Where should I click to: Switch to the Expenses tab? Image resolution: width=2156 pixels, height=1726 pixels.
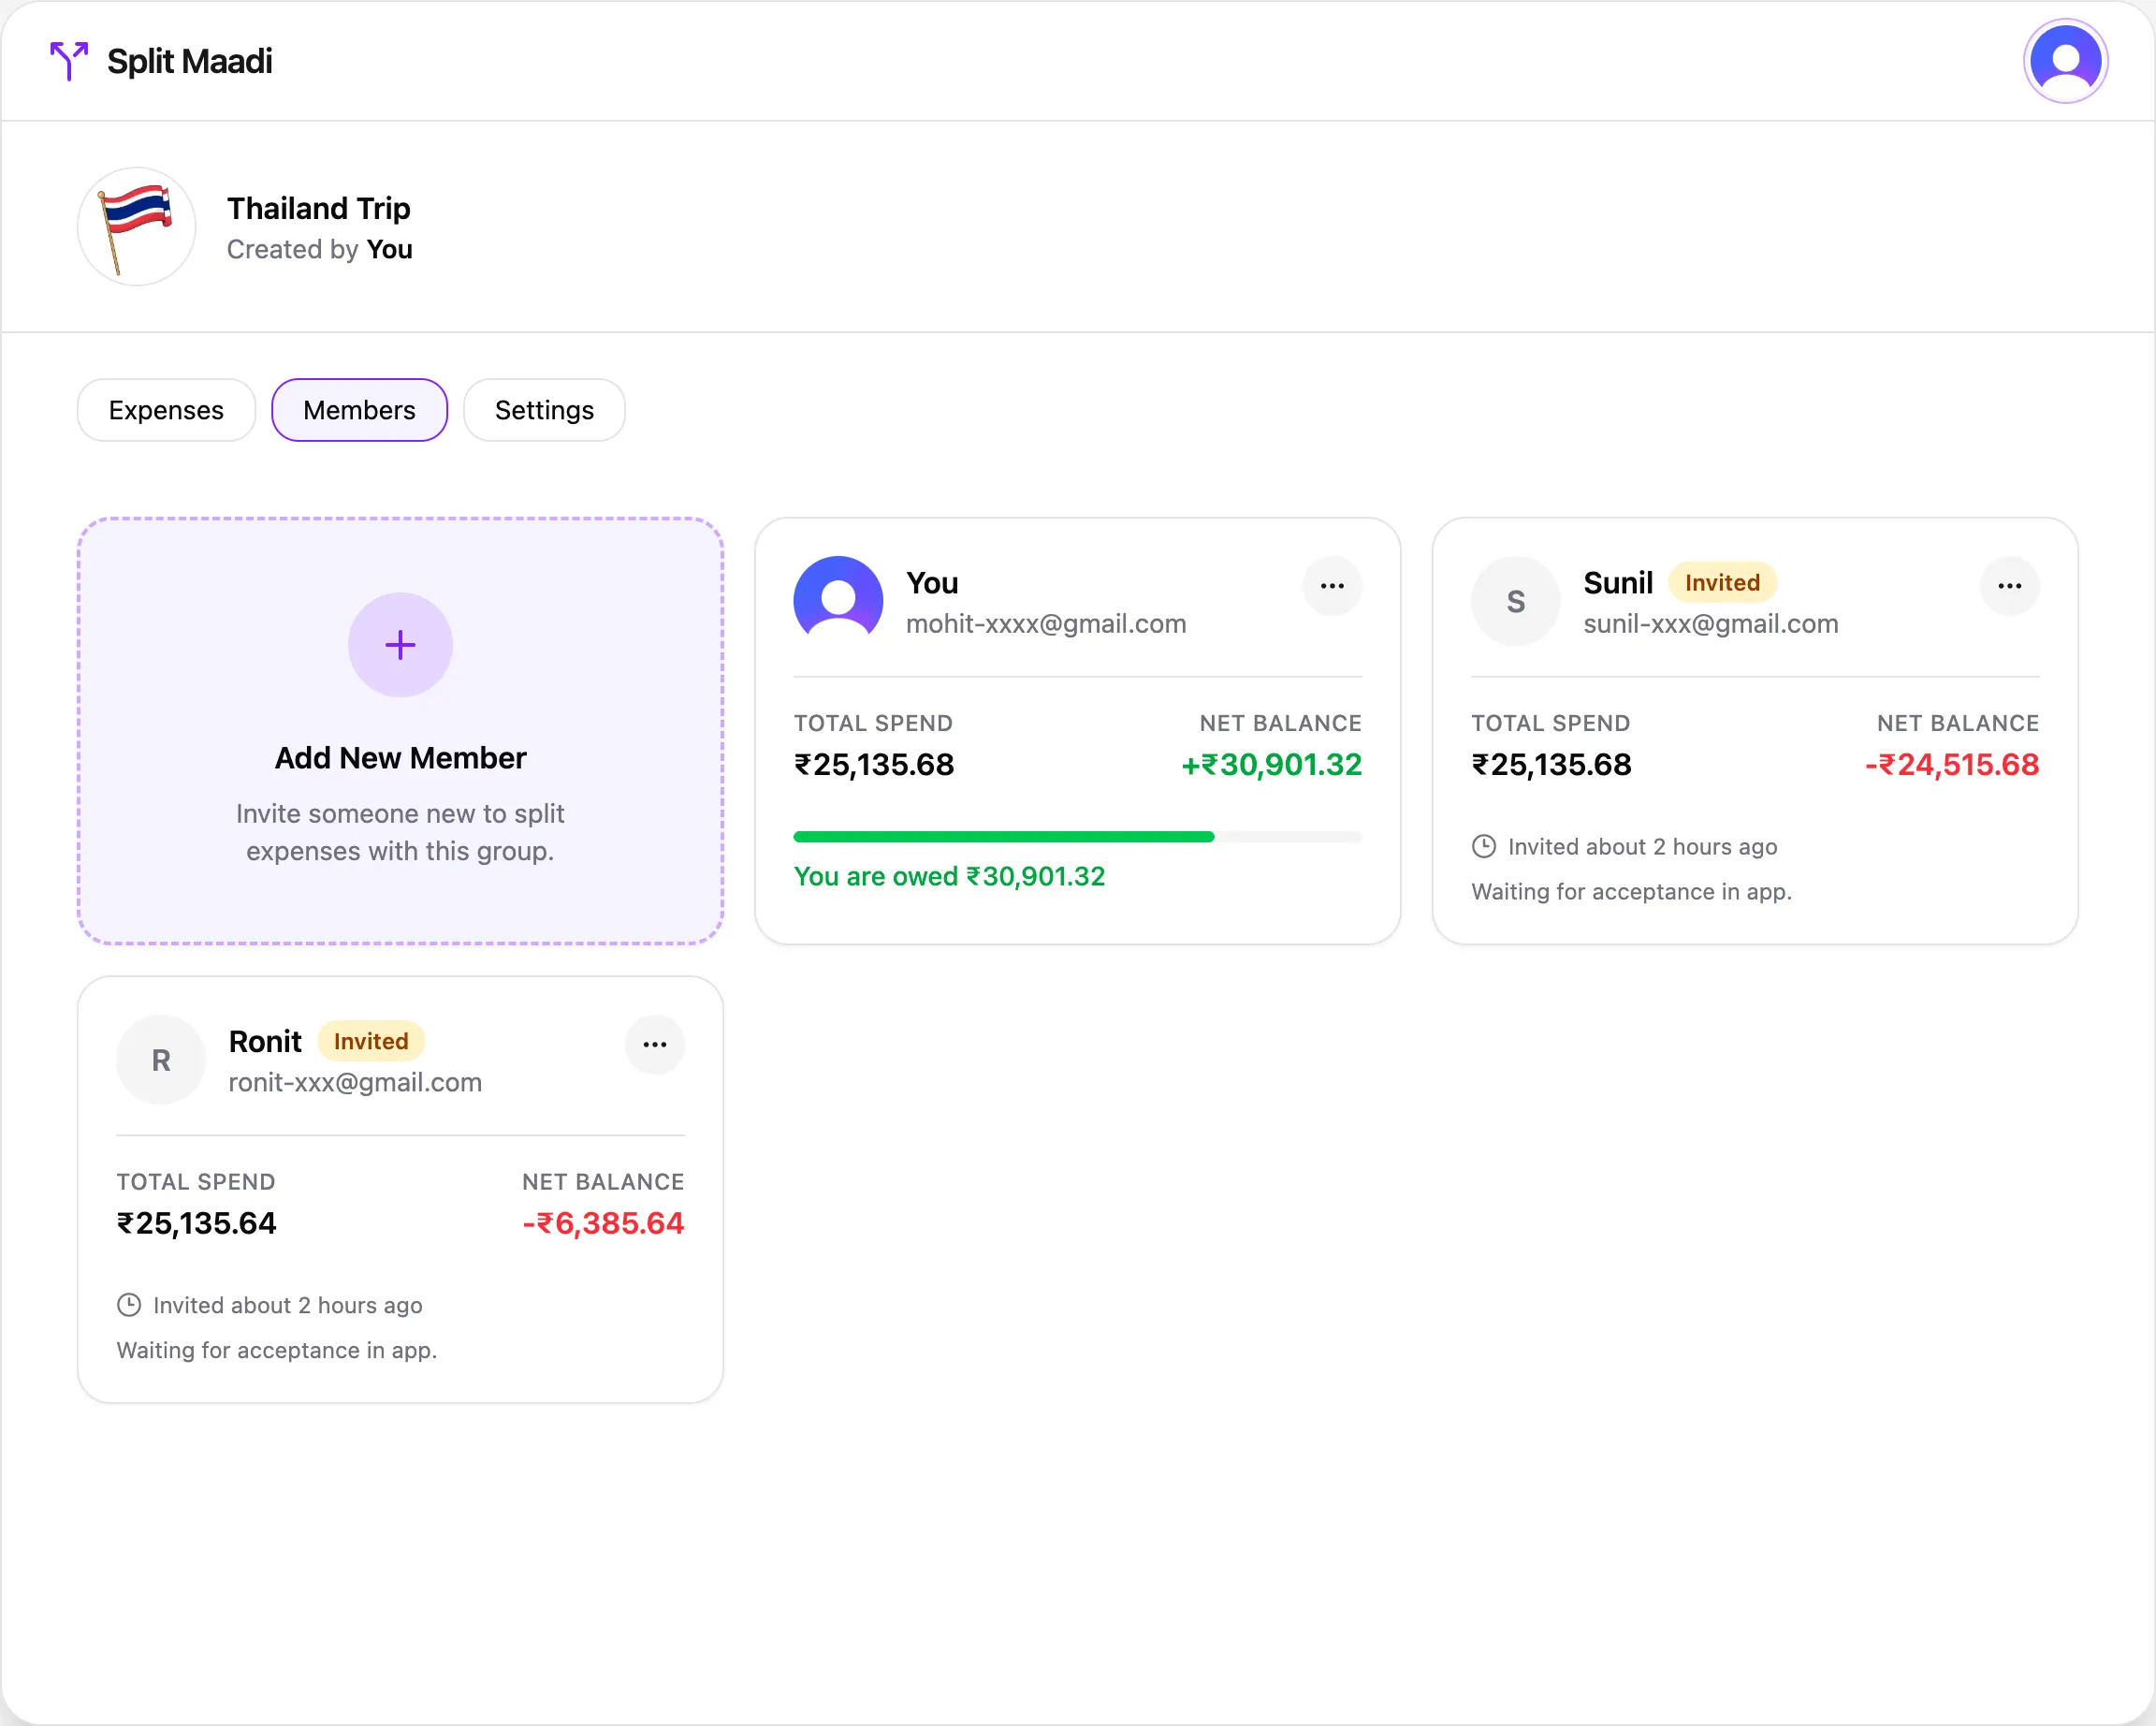166,410
